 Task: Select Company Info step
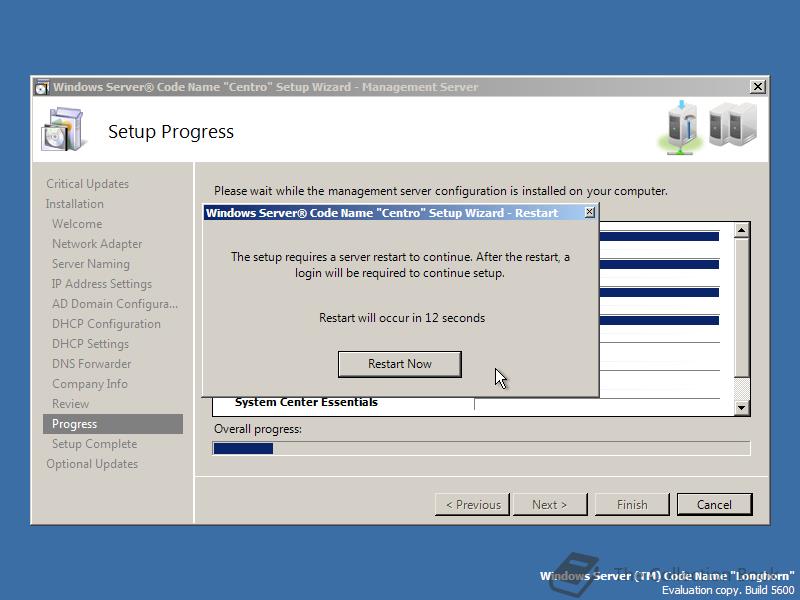tap(90, 384)
